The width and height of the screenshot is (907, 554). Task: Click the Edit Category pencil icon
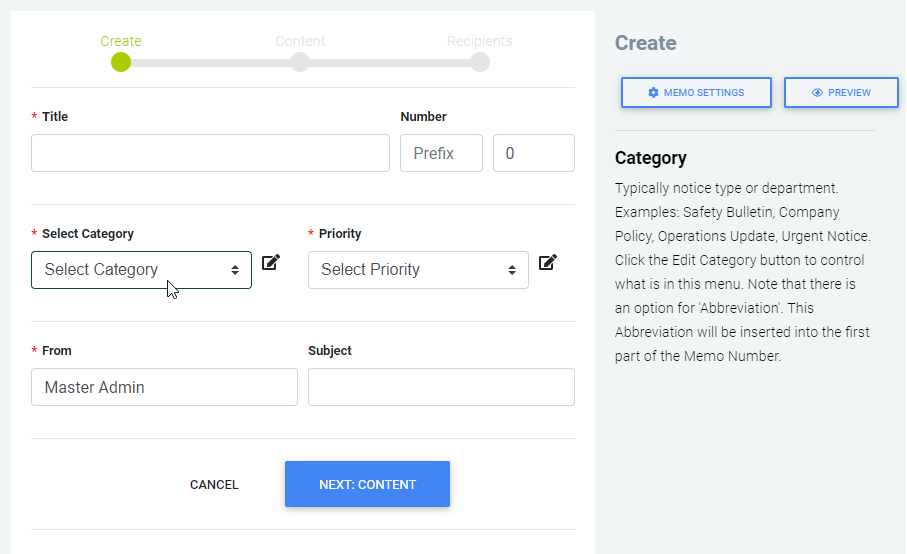pos(271,263)
